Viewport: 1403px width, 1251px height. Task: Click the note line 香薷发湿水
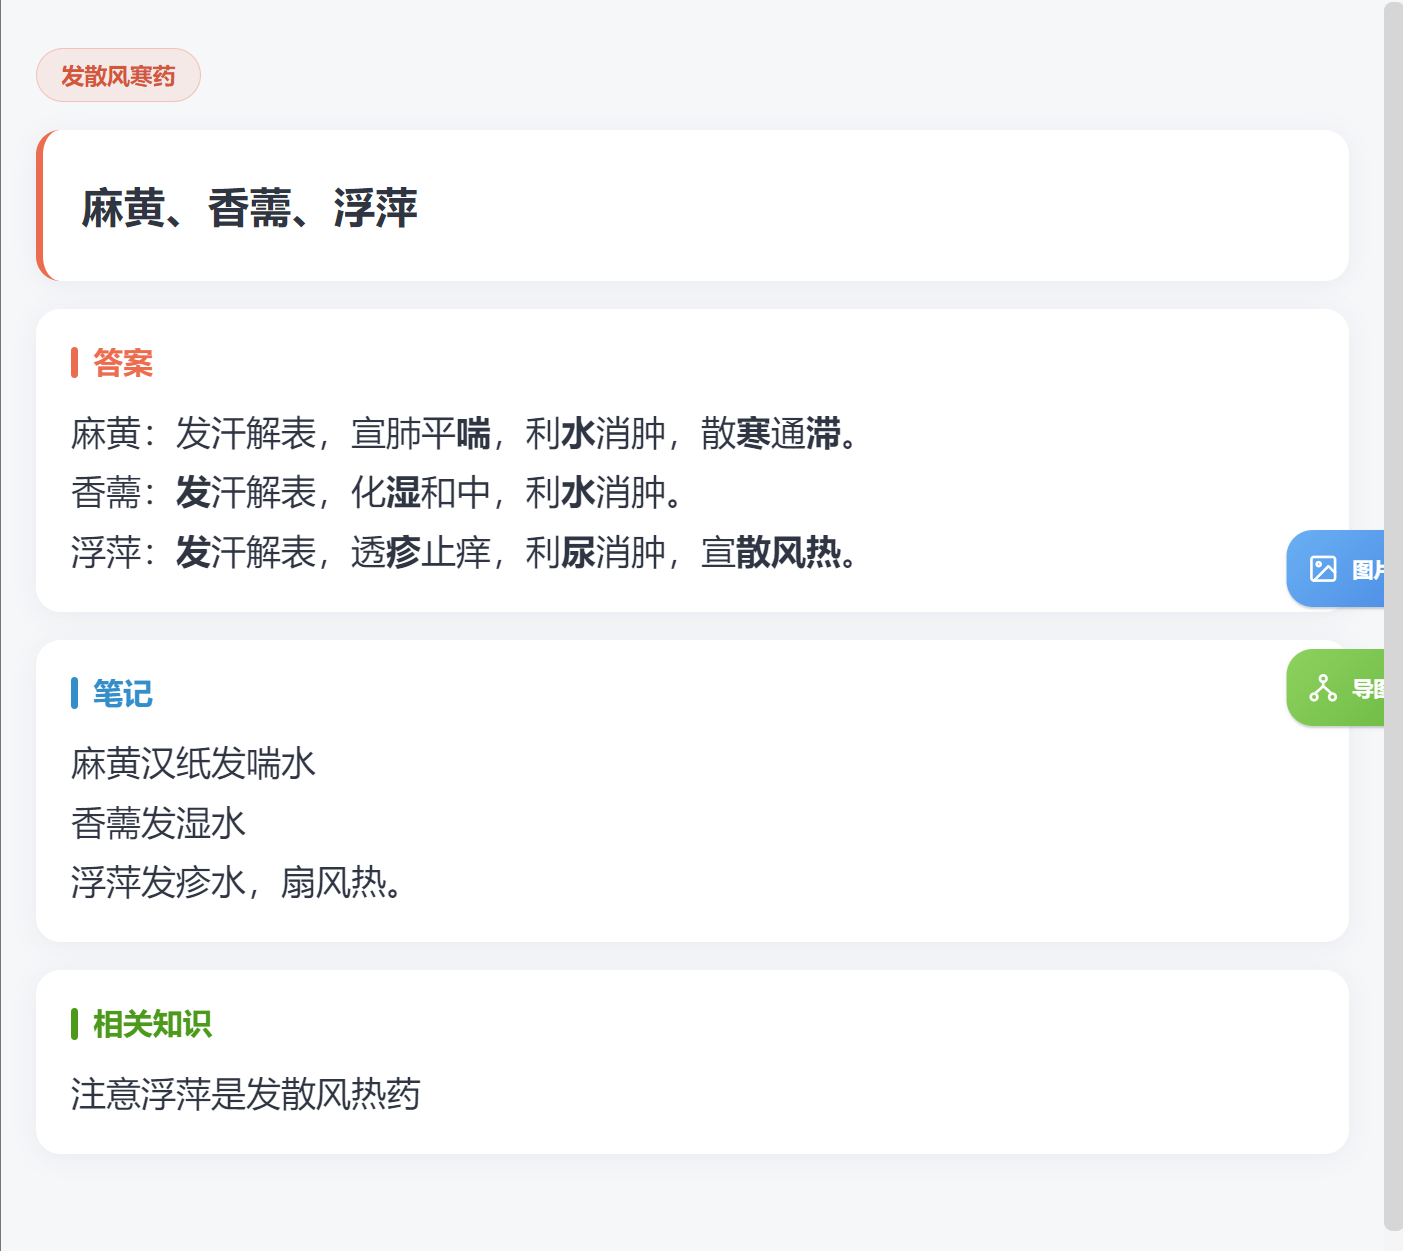pos(159,823)
